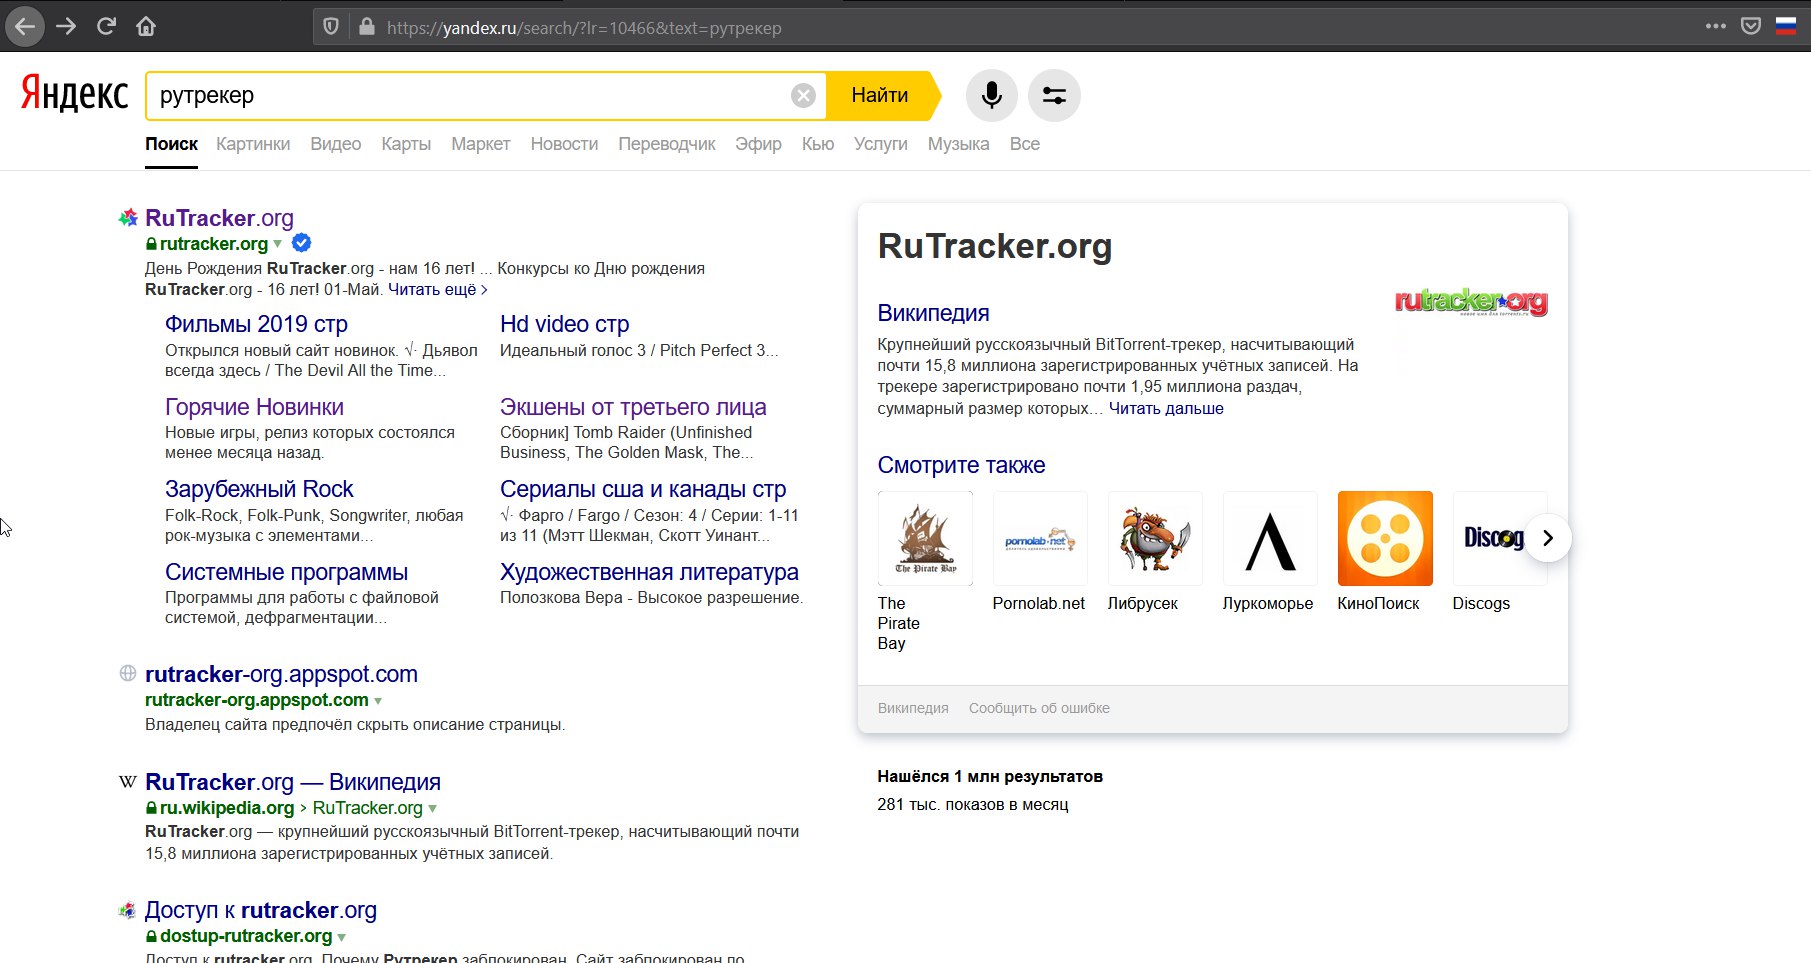Click the browser forward arrow
The image size is (1811, 963).
pyautogui.click(x=66, y=27)
